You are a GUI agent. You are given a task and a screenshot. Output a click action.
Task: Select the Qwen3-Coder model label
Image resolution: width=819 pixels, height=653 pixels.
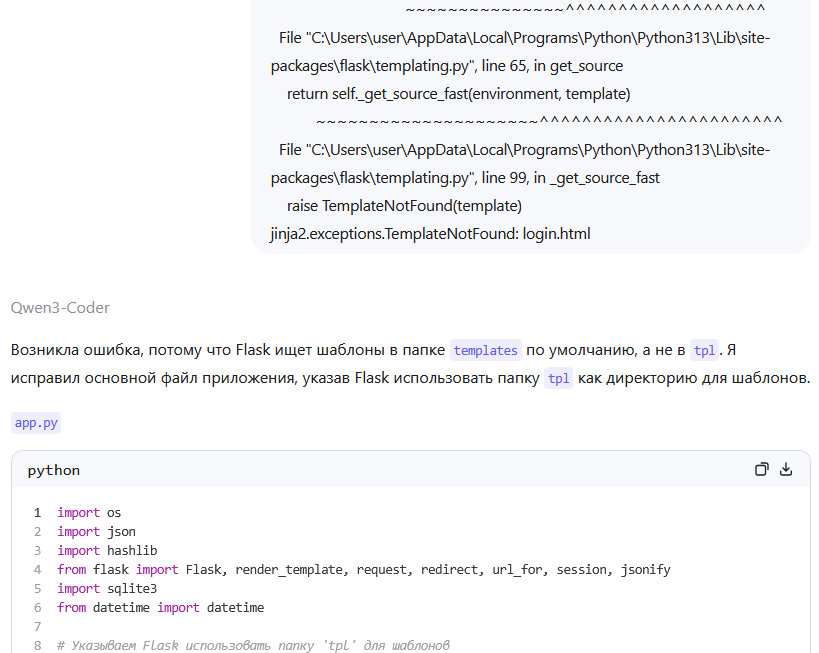(x=60, y=308)
